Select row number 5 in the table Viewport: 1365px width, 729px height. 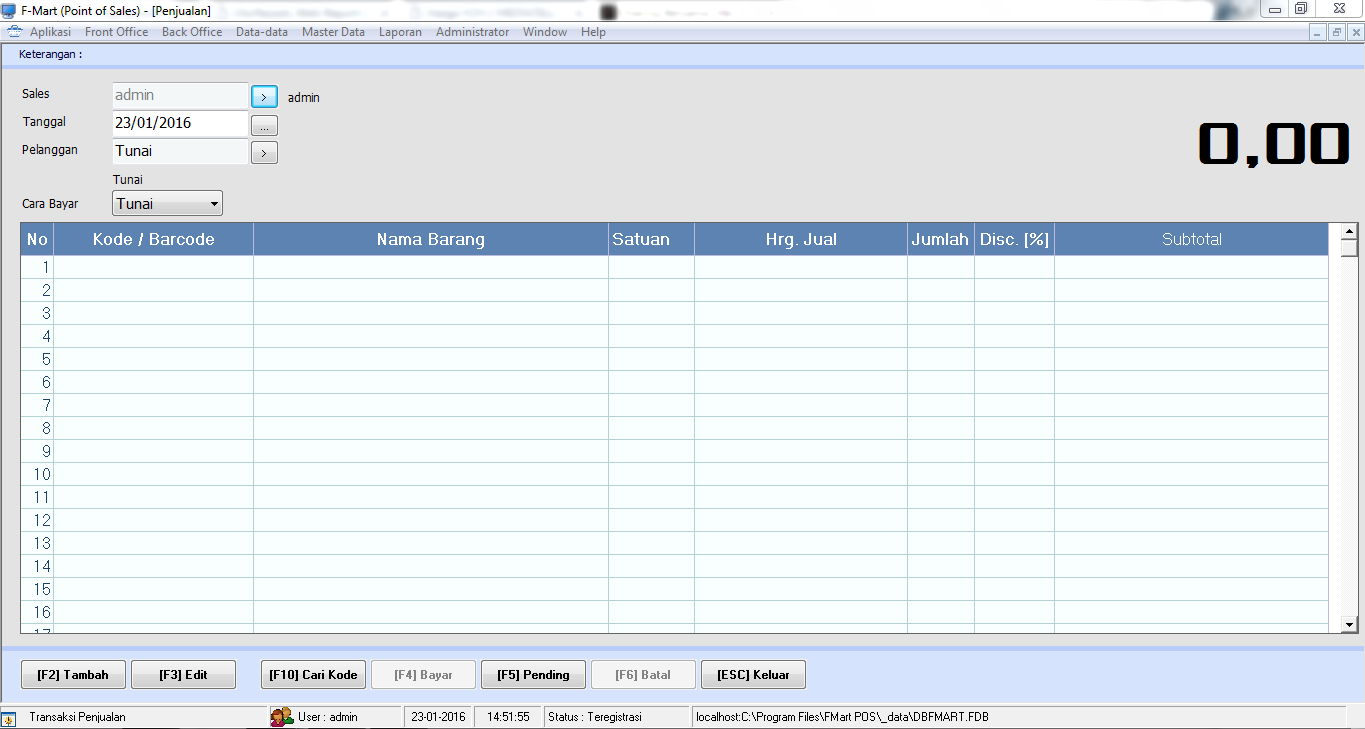point(675,359)
